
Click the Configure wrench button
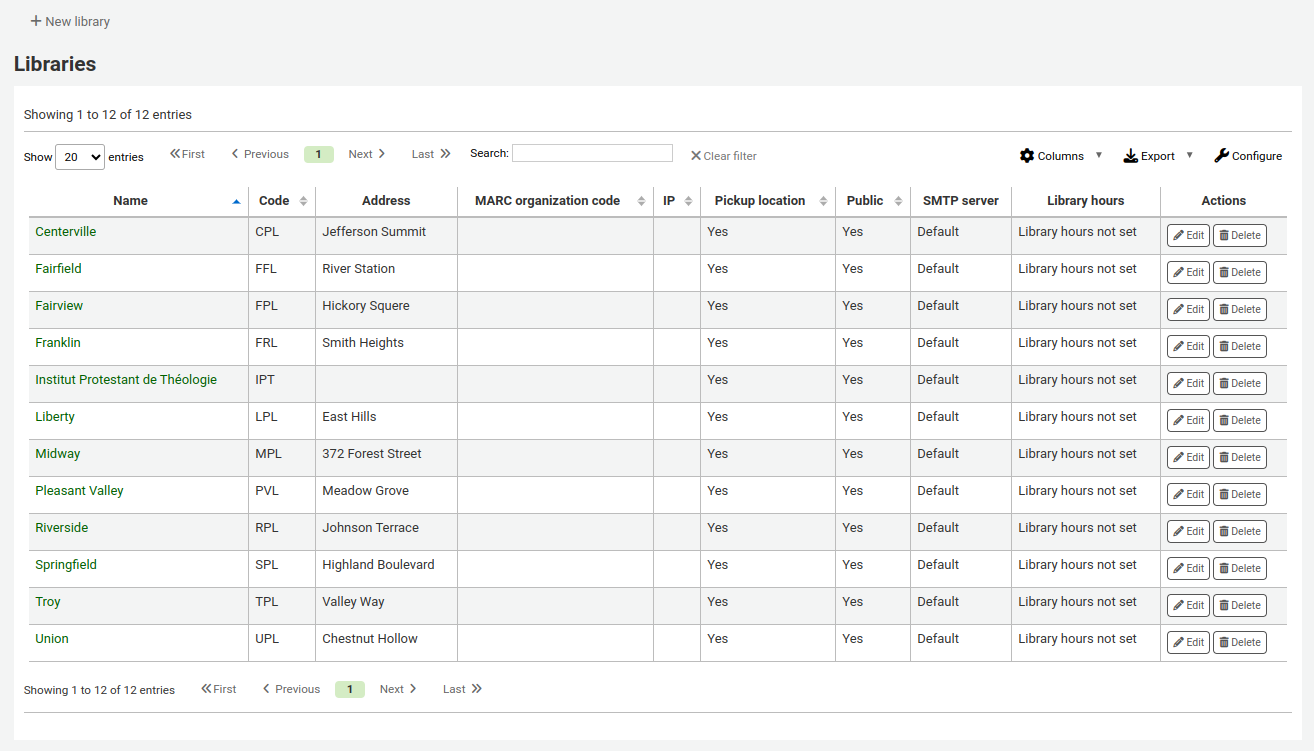(1248, 156)
